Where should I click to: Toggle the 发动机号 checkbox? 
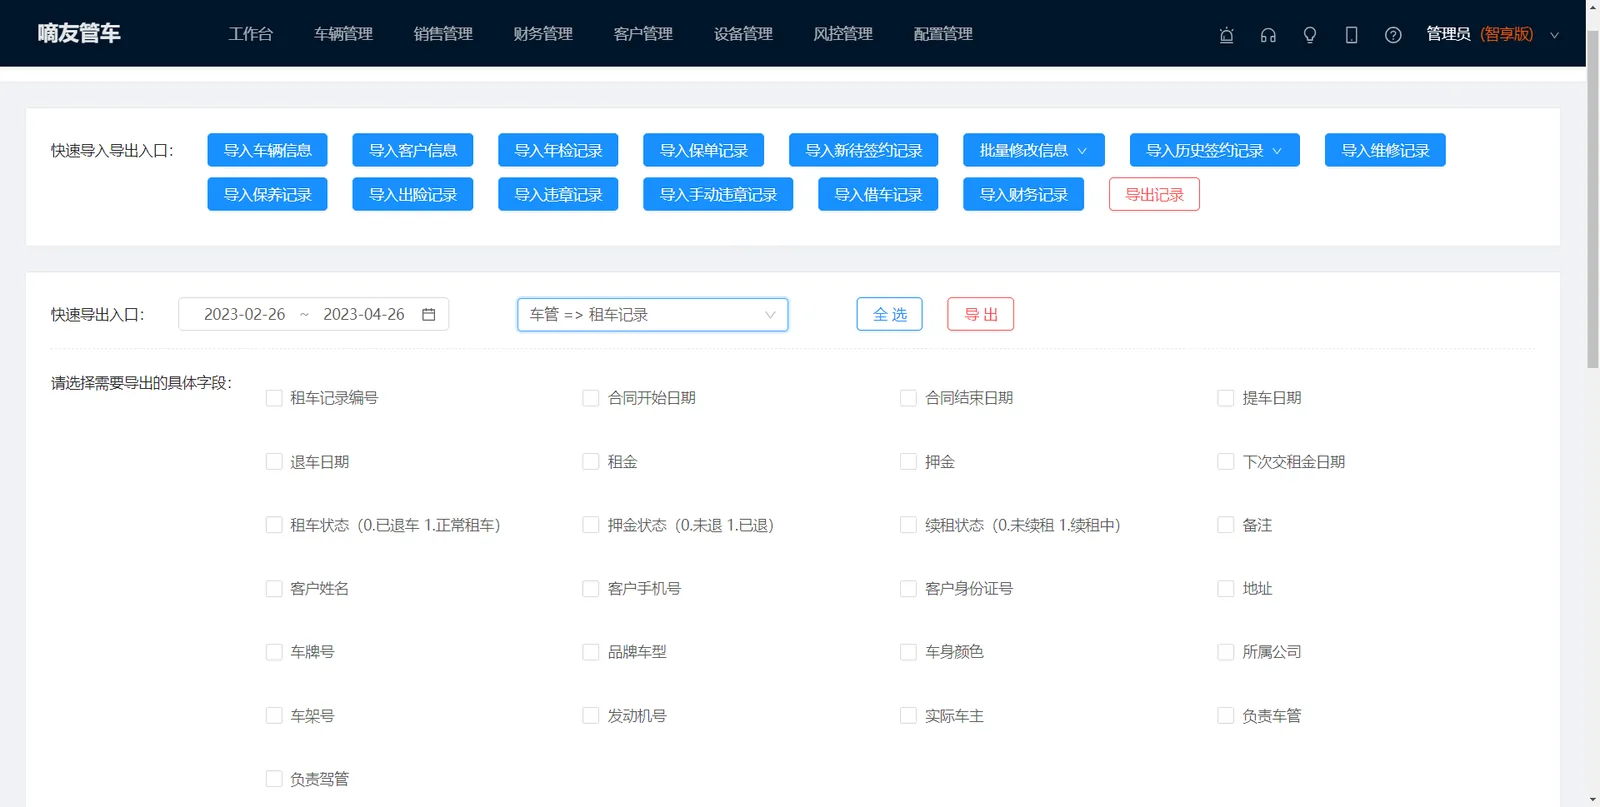coord(591,716)
